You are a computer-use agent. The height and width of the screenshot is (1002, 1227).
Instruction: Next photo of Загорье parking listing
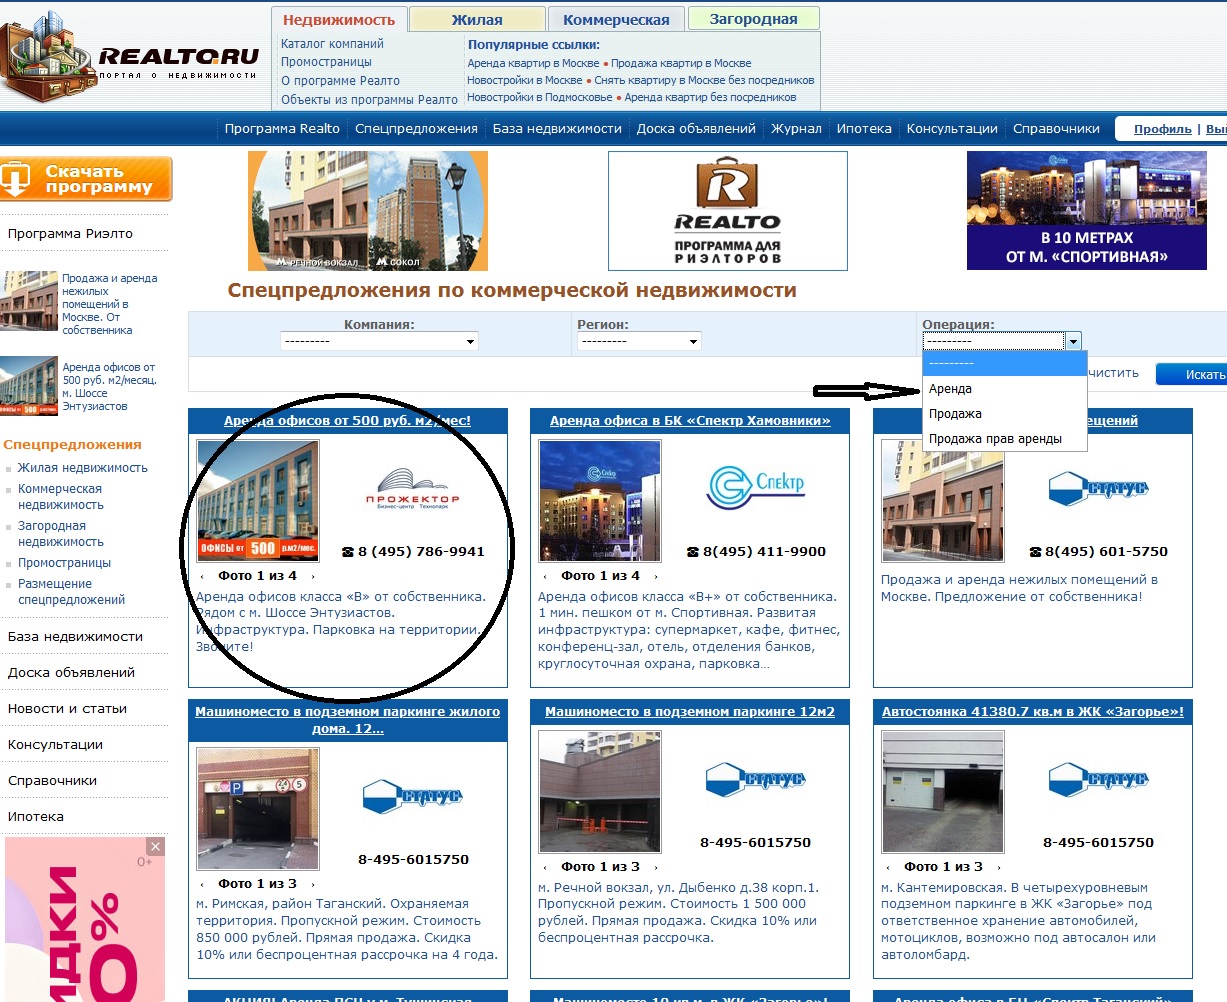[x=998, y=867]
